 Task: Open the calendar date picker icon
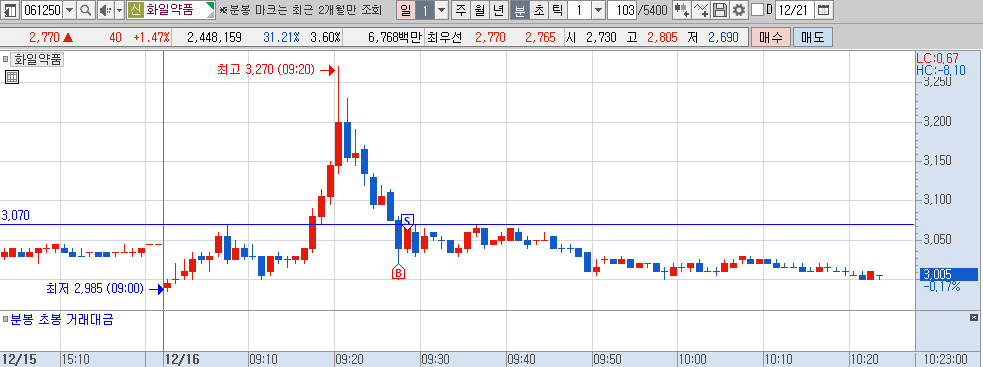824,10
